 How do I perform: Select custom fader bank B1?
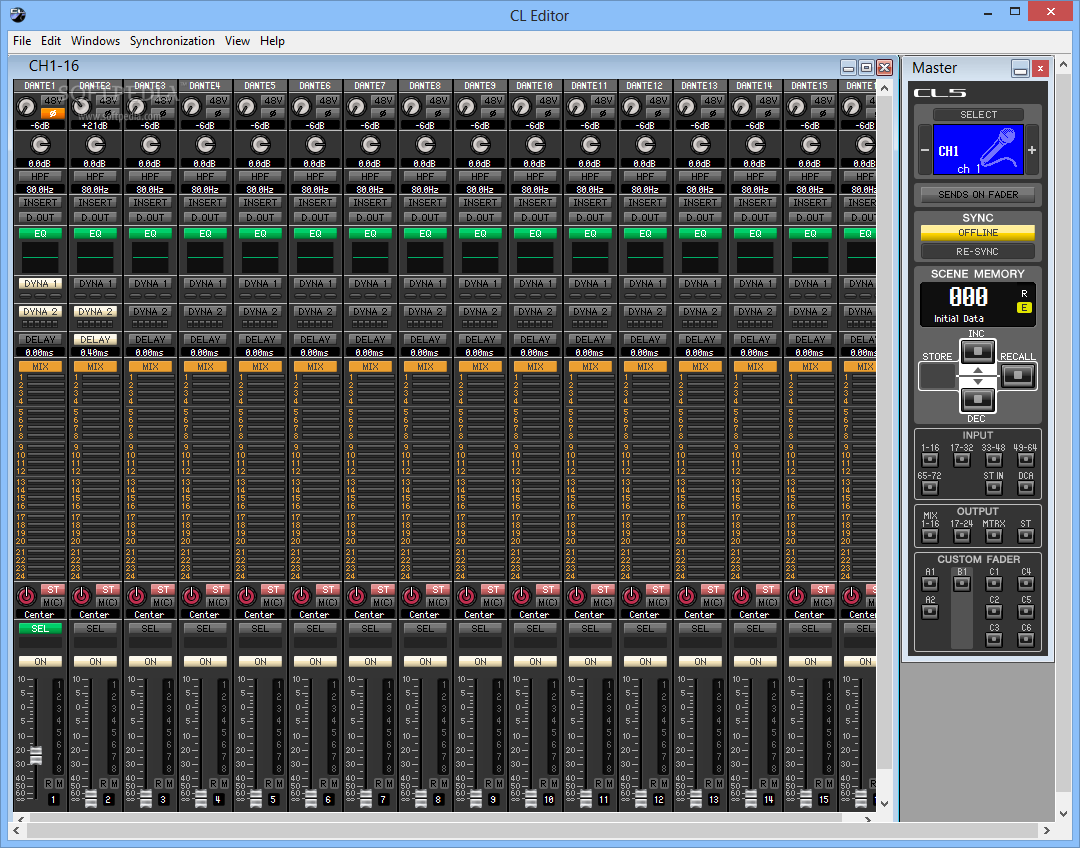coord(962,584)
